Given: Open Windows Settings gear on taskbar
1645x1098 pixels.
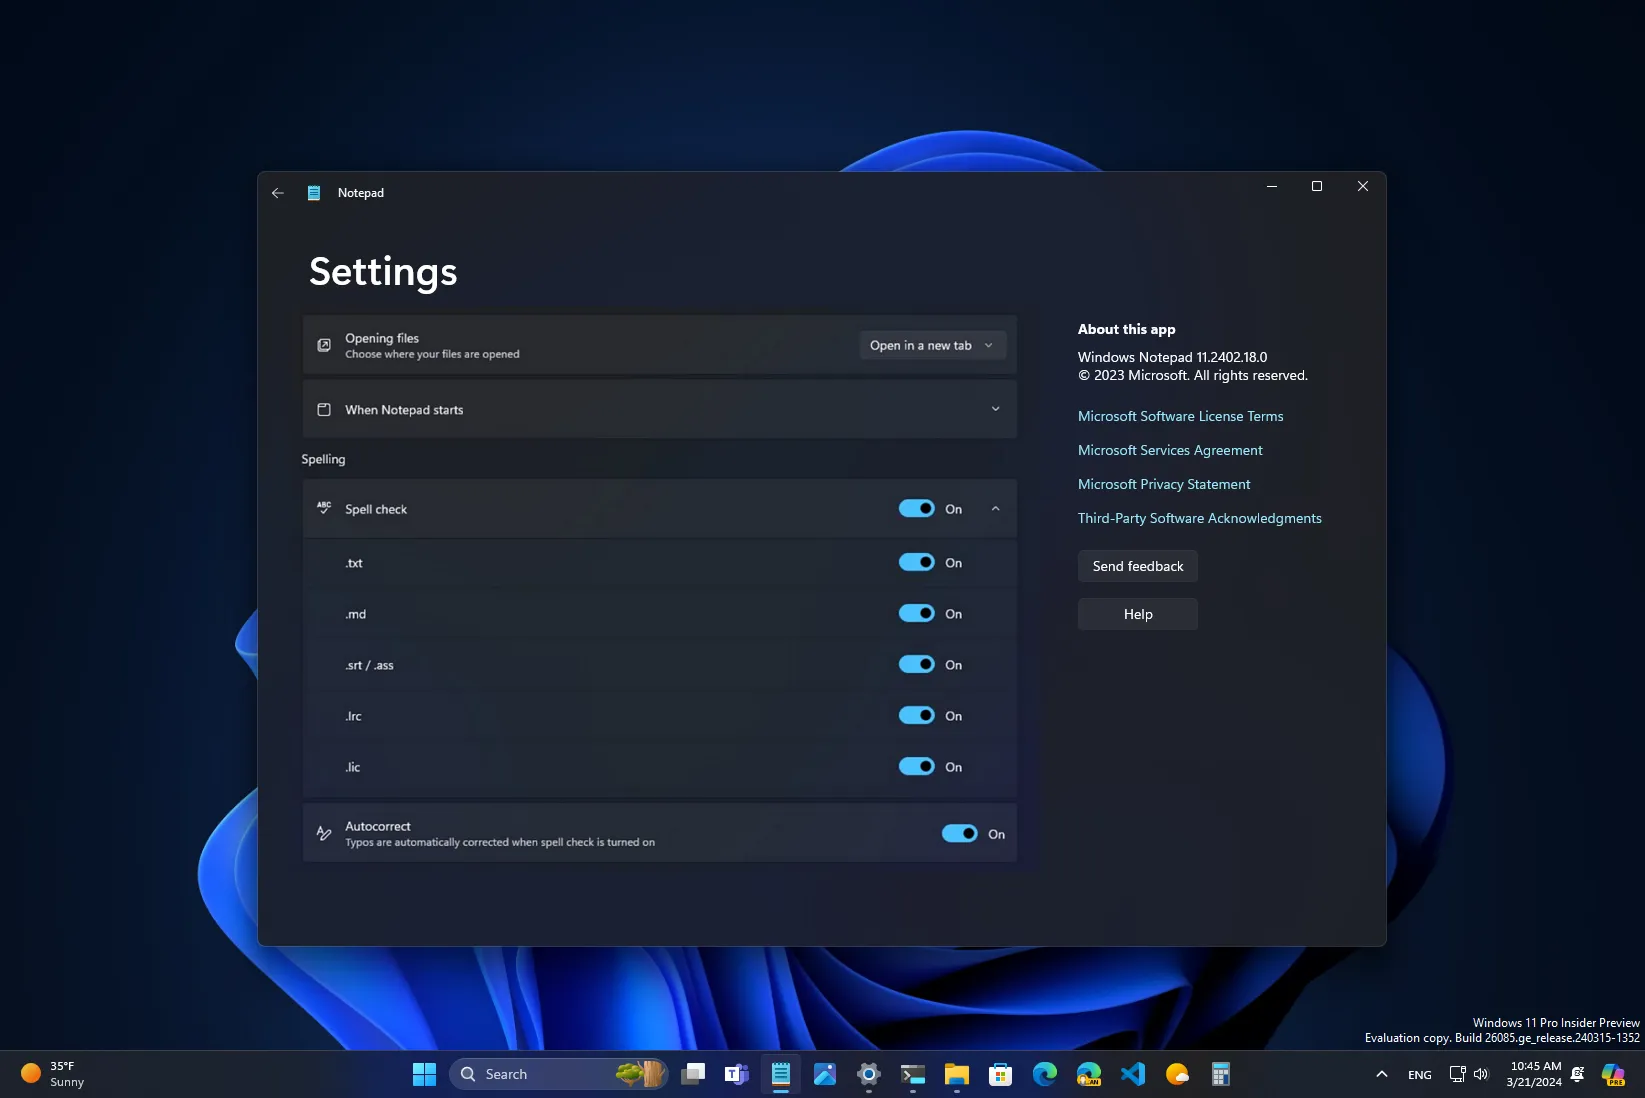Looking at the screenshot, I should pos(869,1074).
